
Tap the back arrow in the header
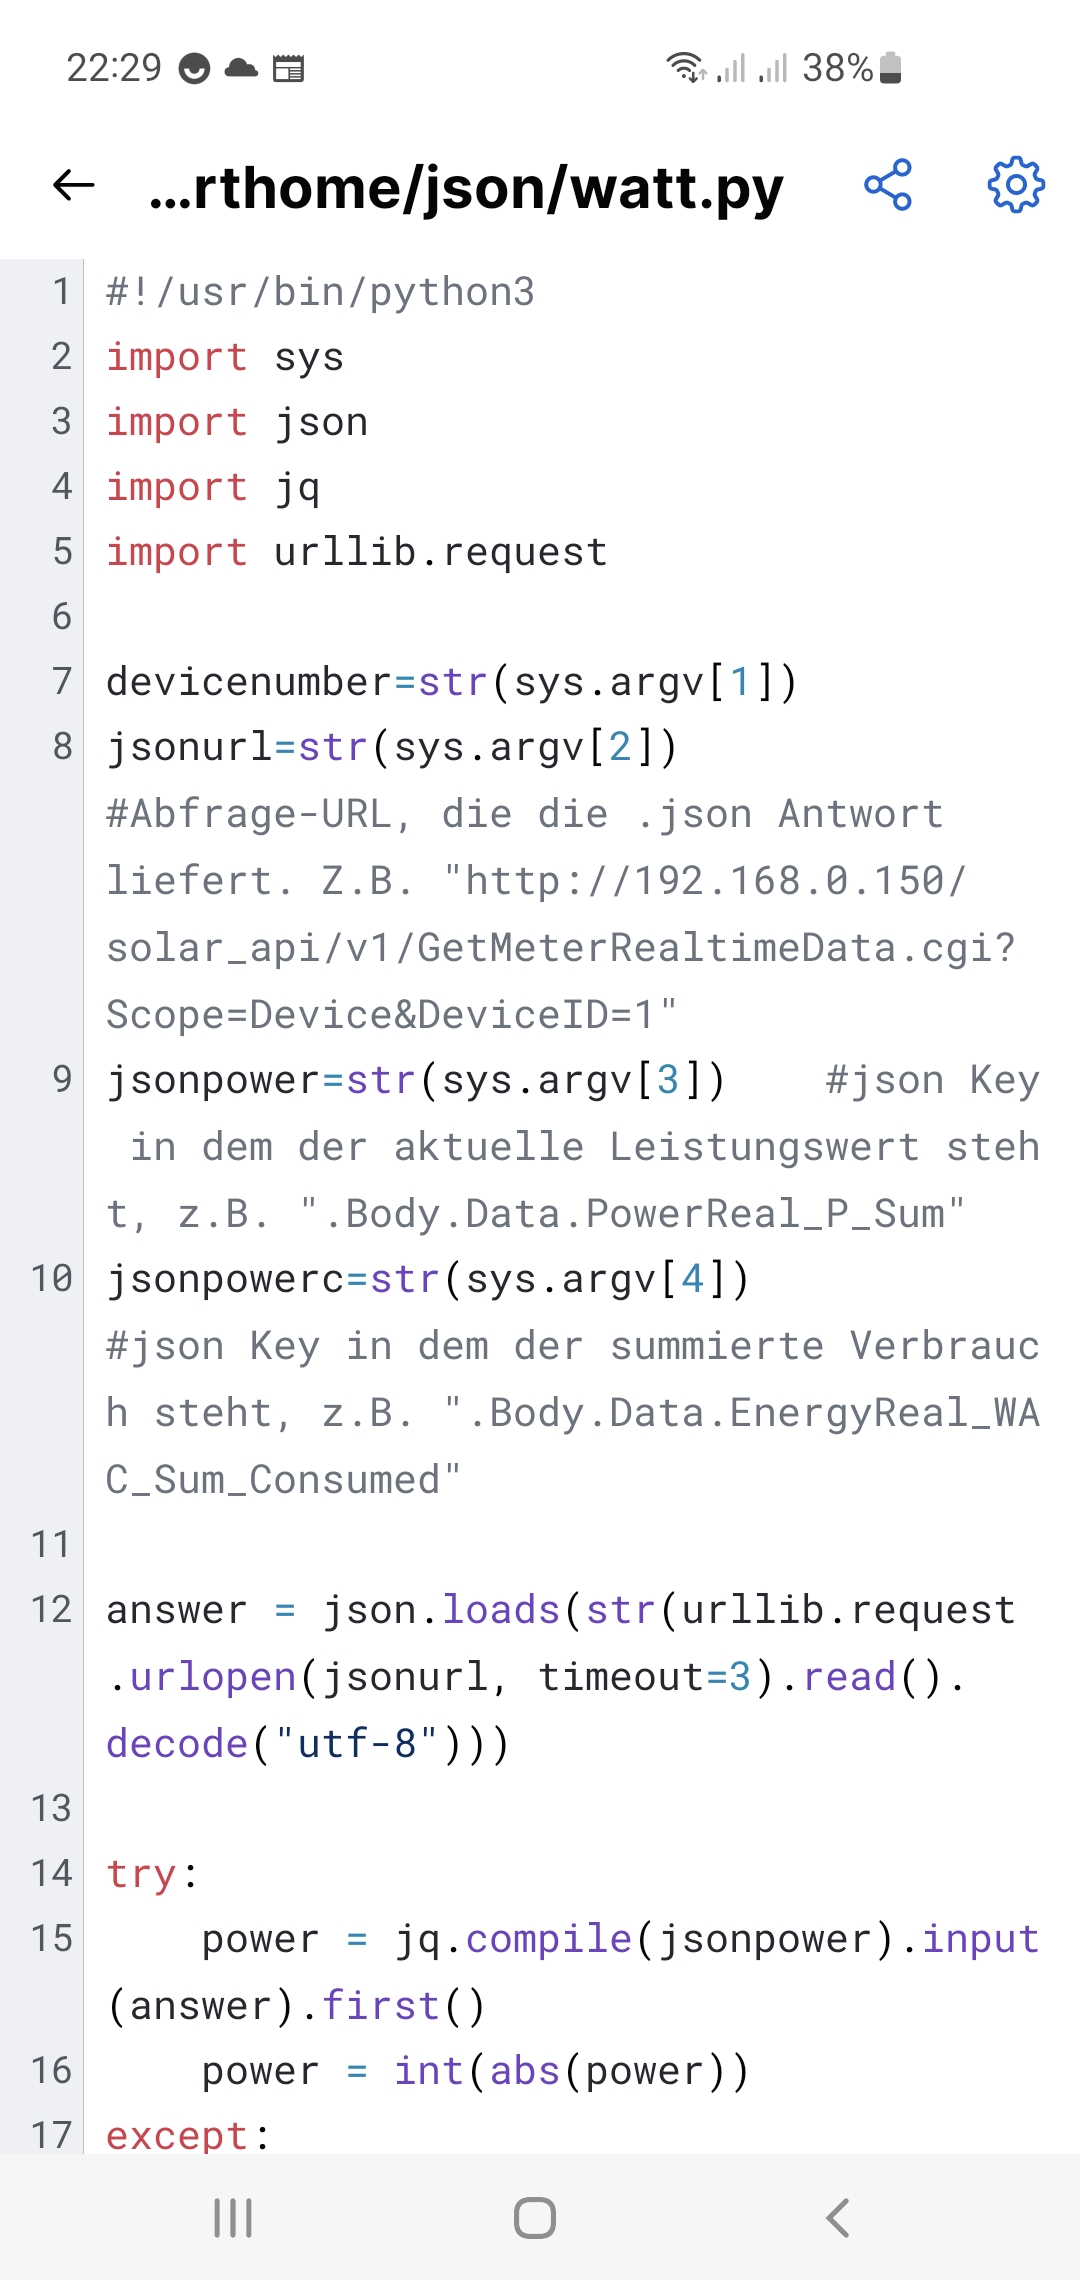point(74,185)
